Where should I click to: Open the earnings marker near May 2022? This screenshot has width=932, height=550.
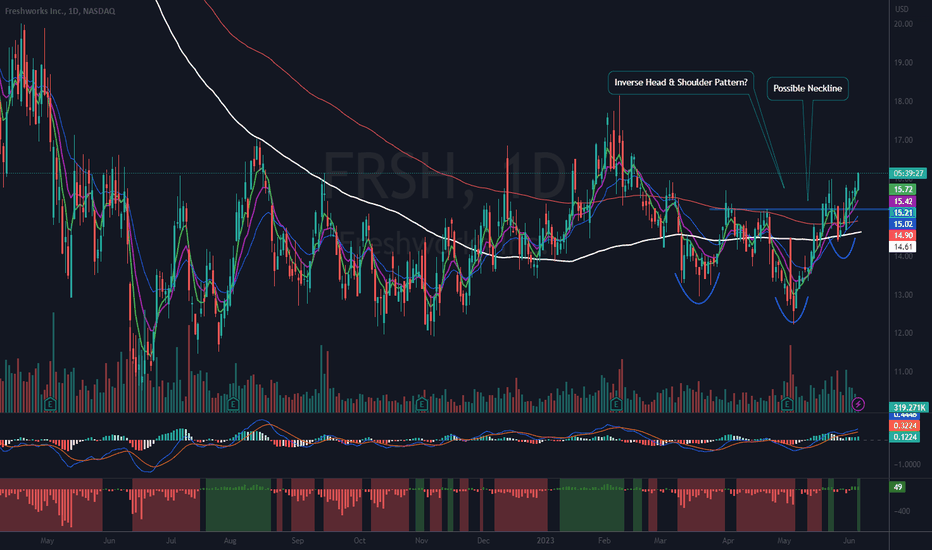[50, 404]
